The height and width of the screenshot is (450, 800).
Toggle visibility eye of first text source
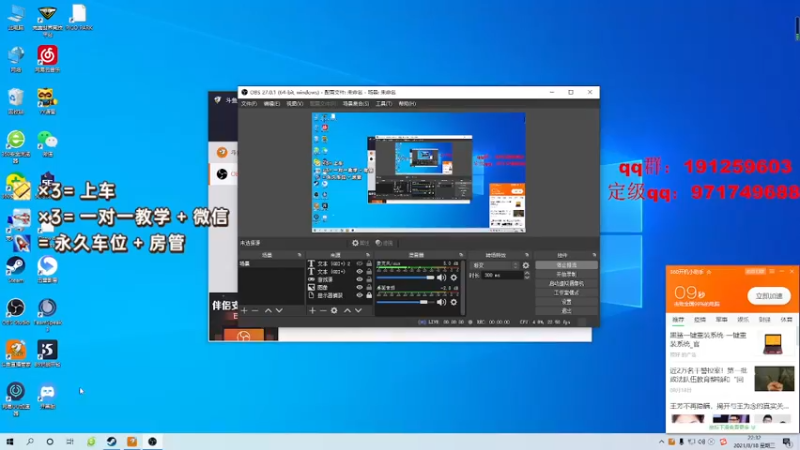pos(360,264)
